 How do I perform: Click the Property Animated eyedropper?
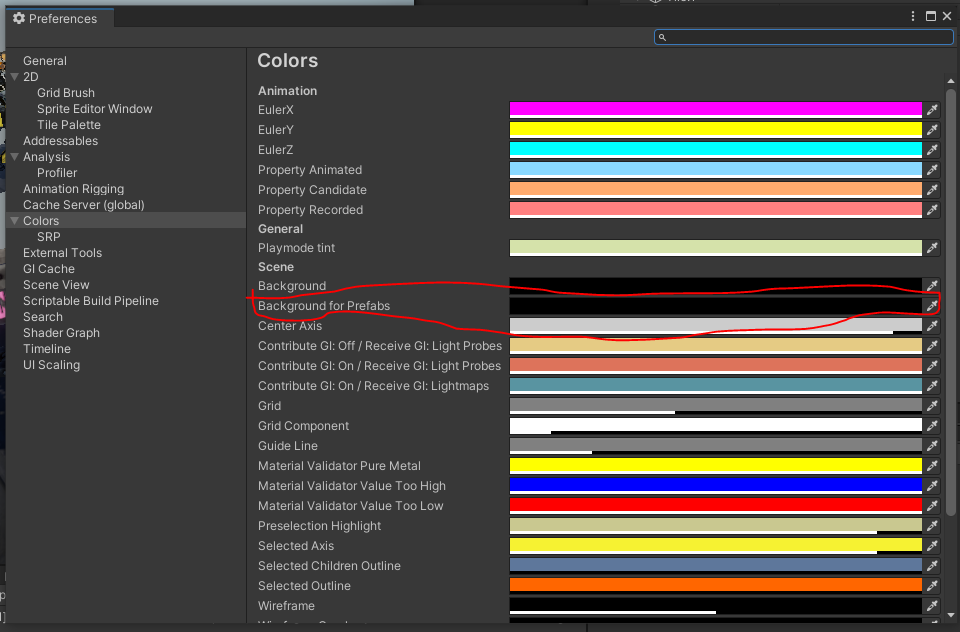pos(933,170)
